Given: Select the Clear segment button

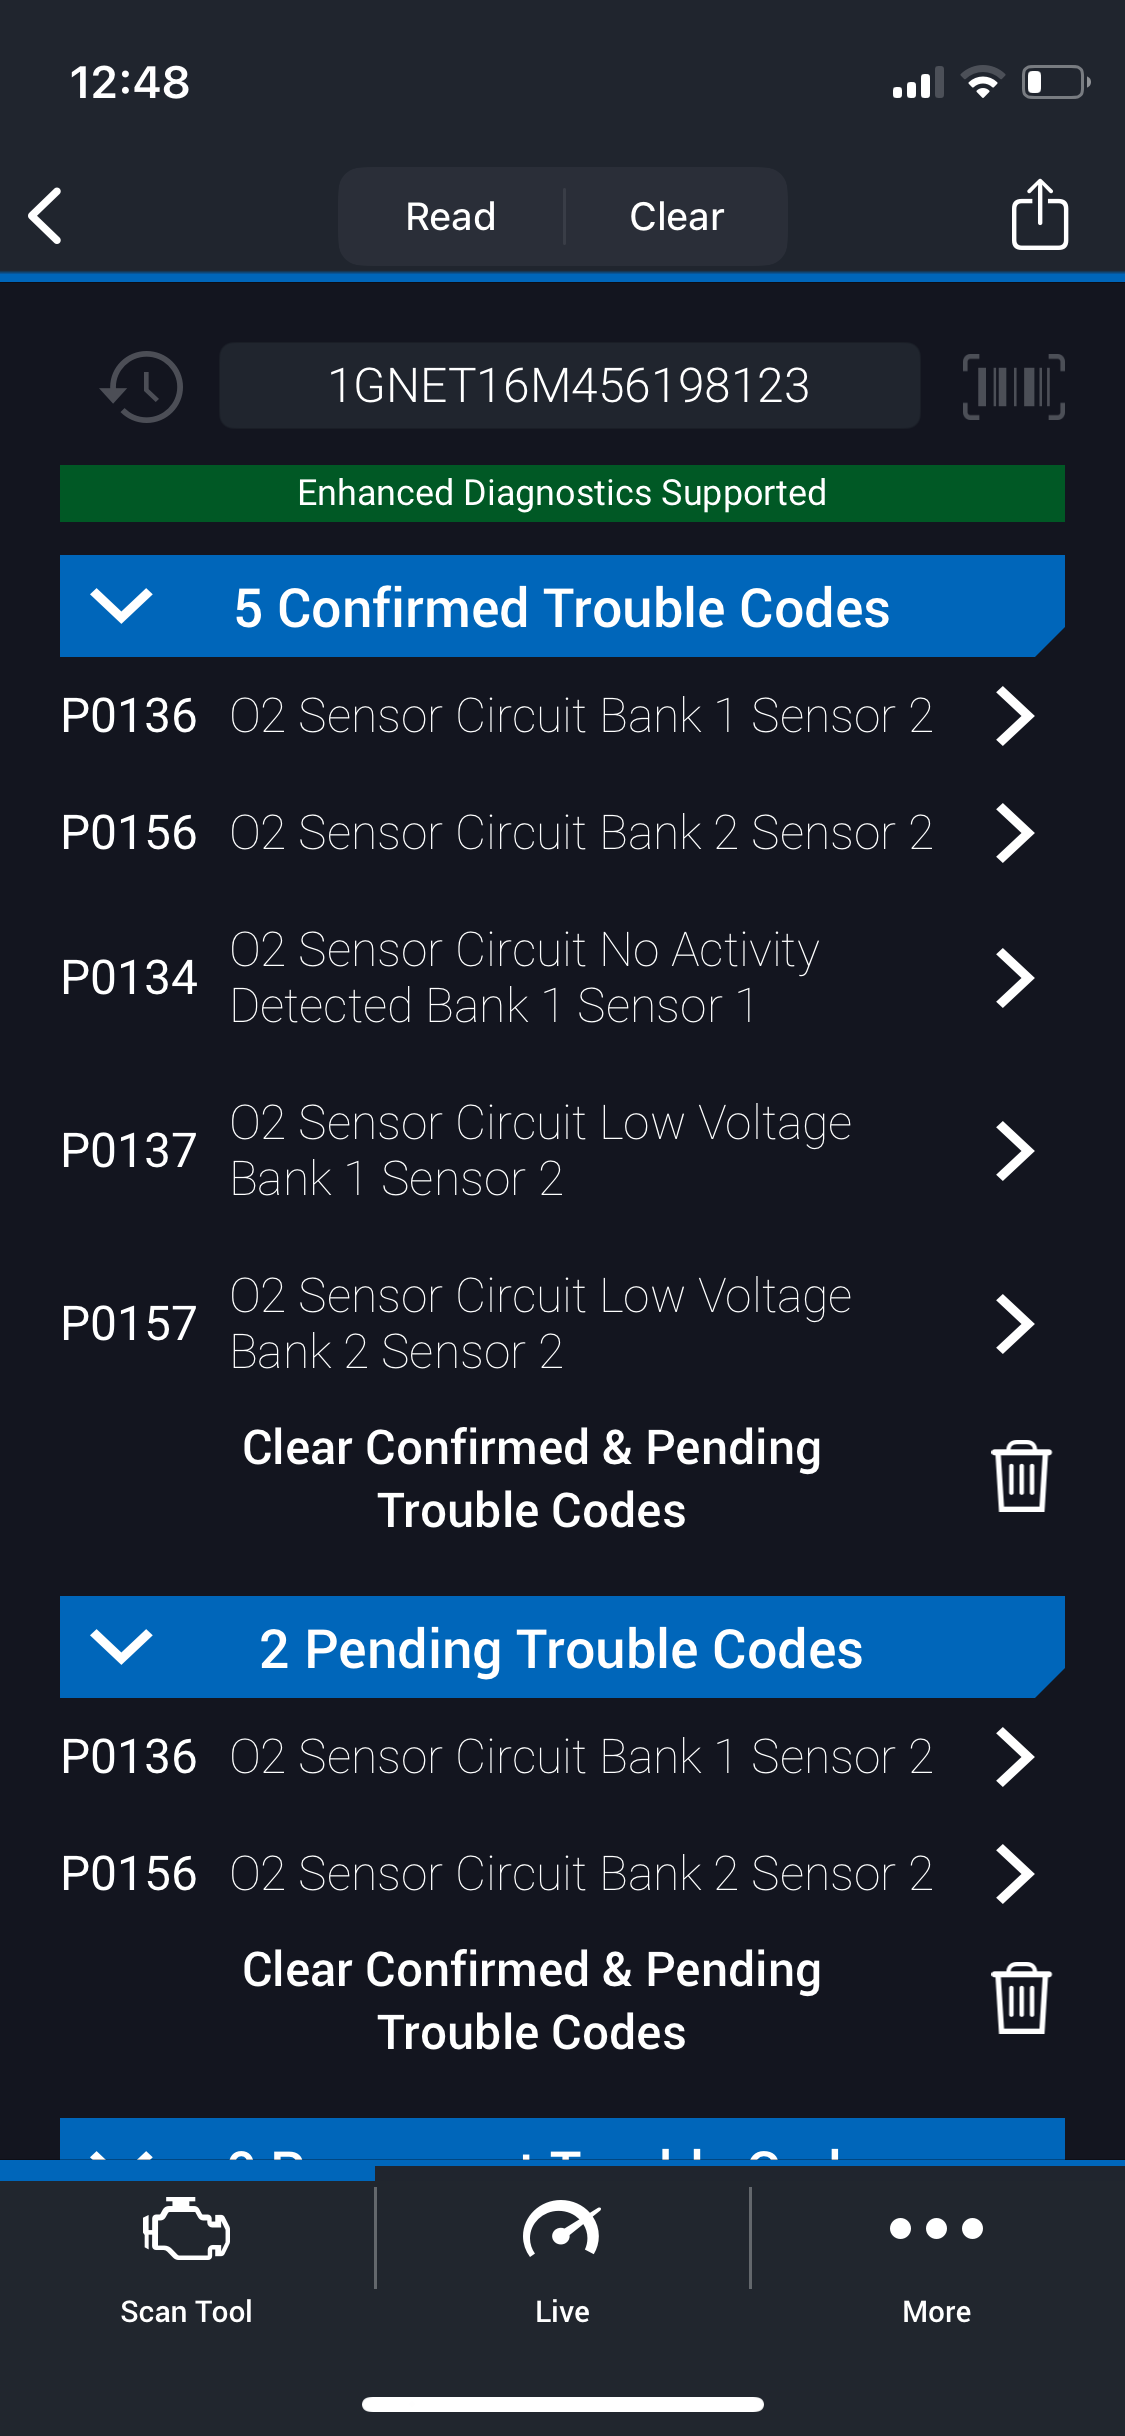Looking at the screenshot, I should tap(676, 217).
